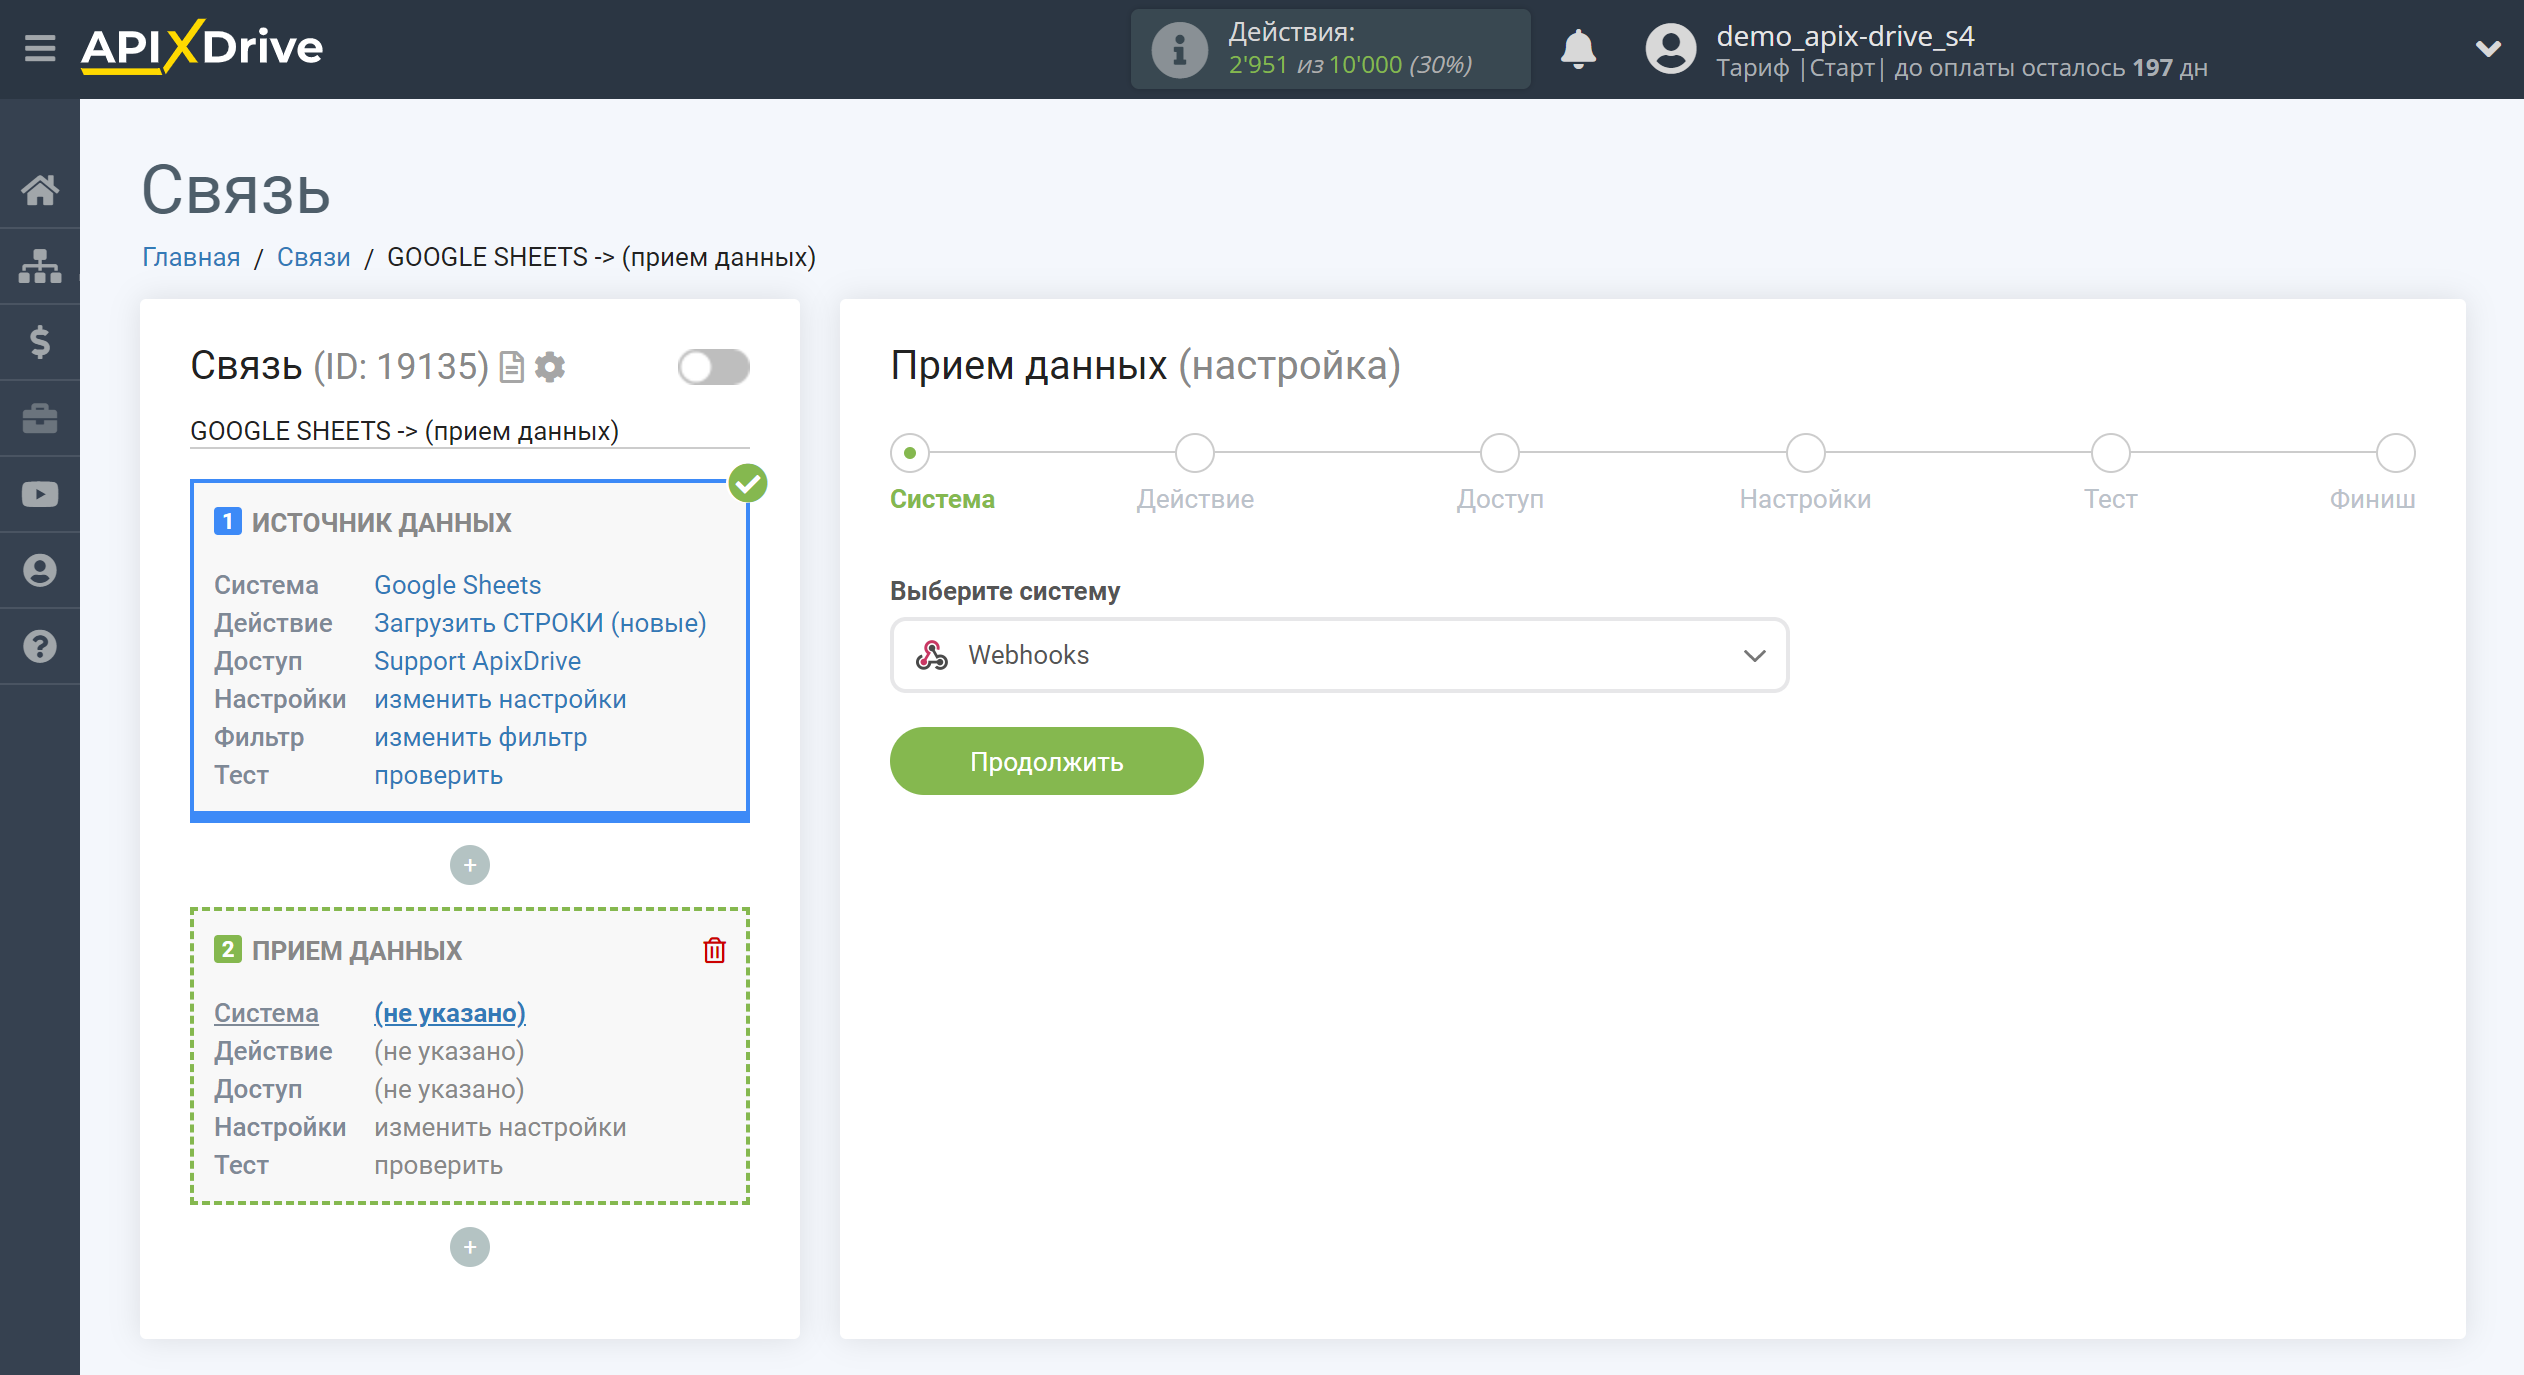Click the Webhooks logo icon
The image size is (2524, 1375).
point(932,655)
